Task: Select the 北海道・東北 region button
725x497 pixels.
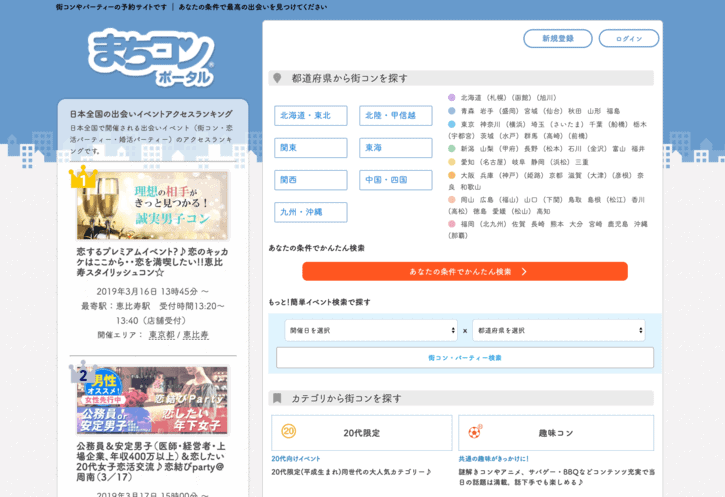Action: point(310,116)
